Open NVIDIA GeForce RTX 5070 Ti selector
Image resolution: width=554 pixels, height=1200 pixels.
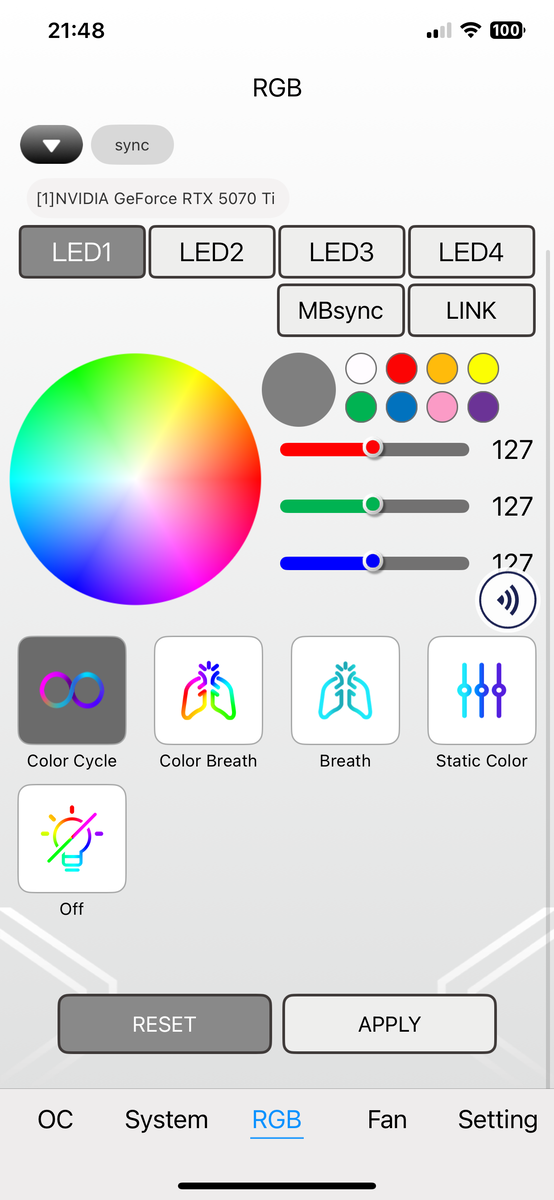point(157,198)
